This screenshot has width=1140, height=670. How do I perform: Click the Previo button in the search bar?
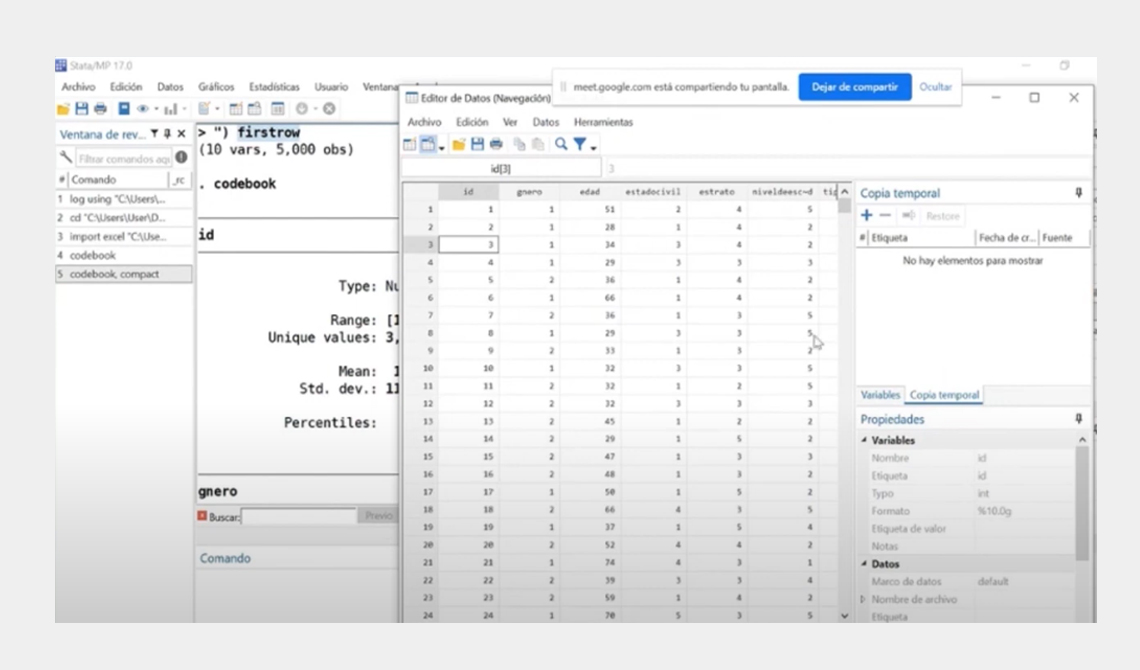point(378,515)
